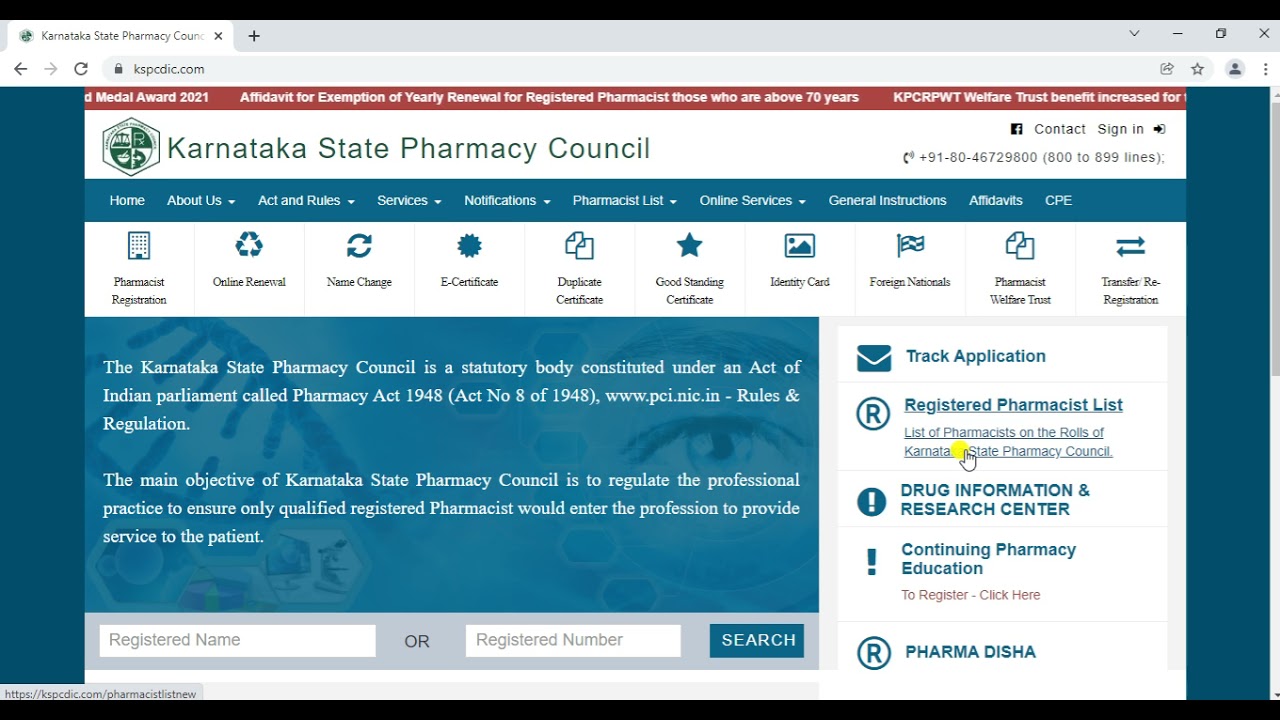Click the Drug Information exclamation circle icon
The image size is (1280, 720).
point(872,502)
